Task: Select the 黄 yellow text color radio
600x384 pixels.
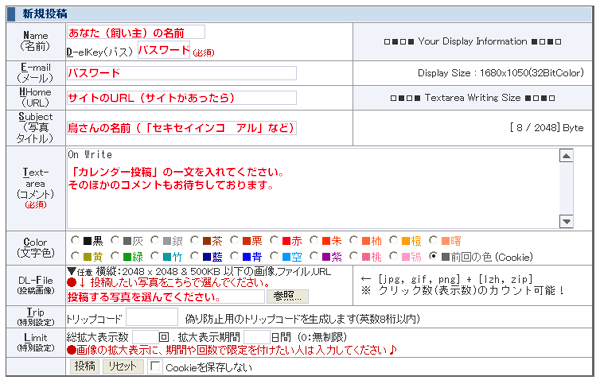Action: [x=75, y=256]
